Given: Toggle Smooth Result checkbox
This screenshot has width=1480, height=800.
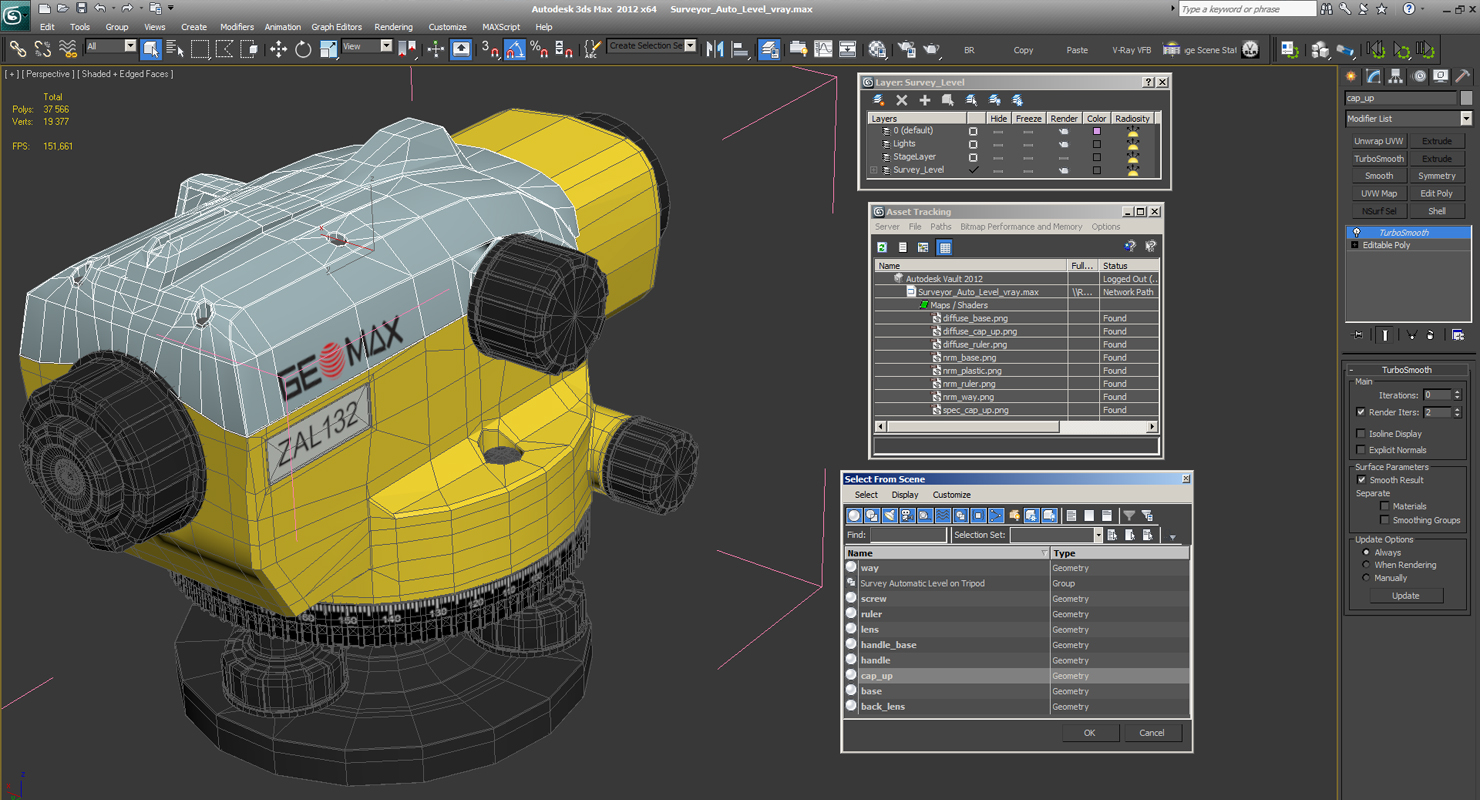Looking at the screenshot, I should (1360, 480).
